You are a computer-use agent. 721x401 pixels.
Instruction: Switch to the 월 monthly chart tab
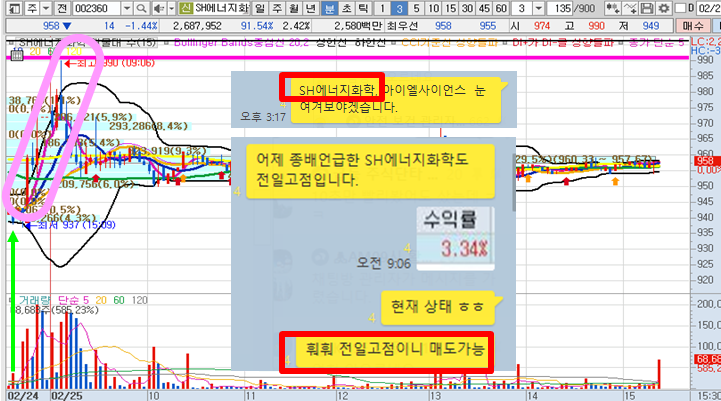[x=294, y=8]
